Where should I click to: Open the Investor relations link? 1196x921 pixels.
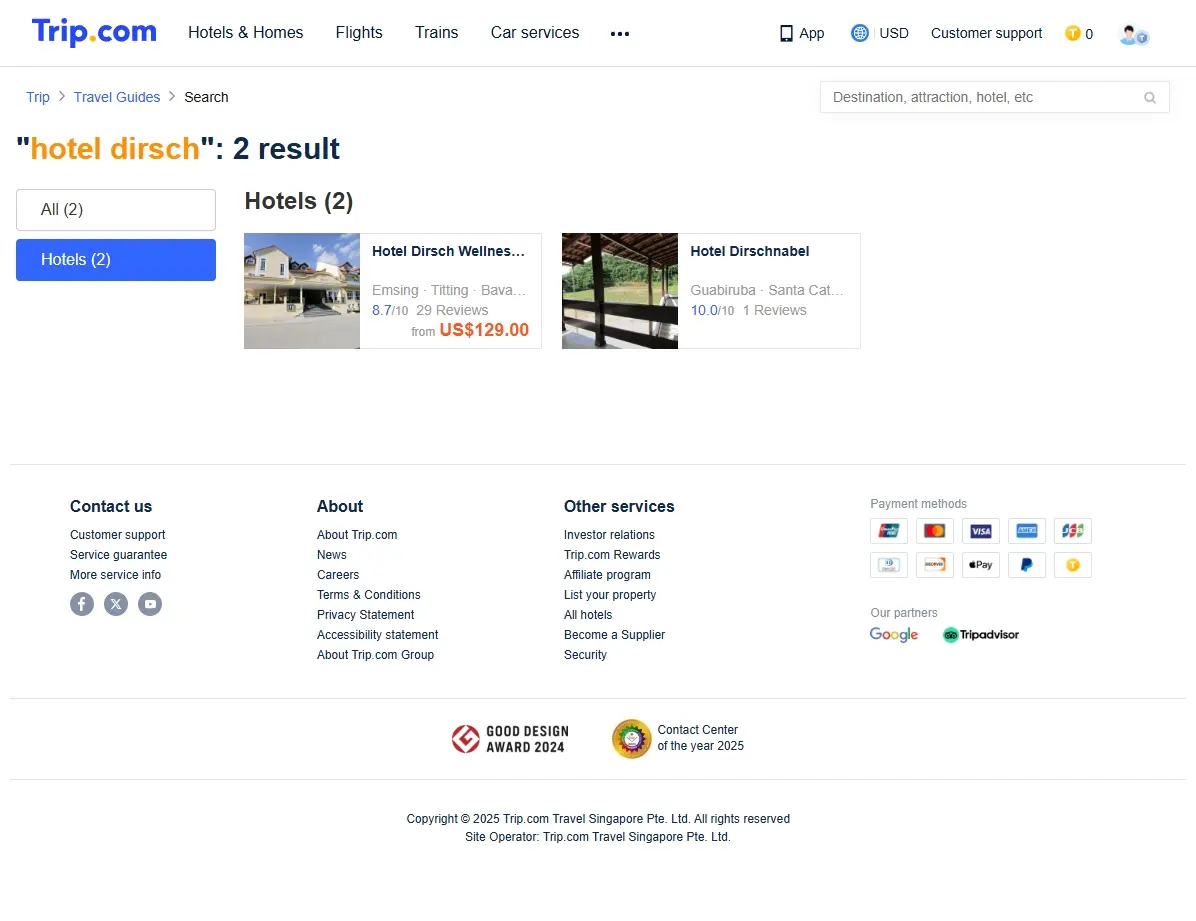pyautogui.click(x=609, y=535)
